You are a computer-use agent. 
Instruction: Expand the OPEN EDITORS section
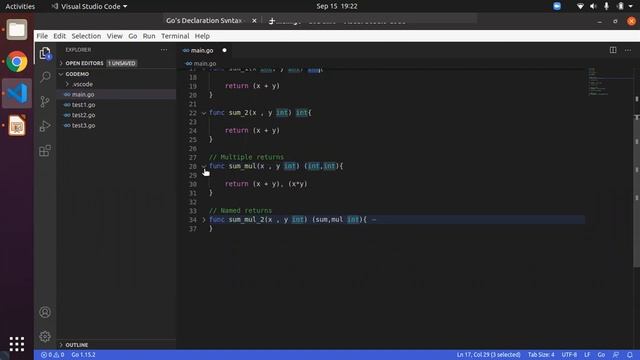point(84,63)
